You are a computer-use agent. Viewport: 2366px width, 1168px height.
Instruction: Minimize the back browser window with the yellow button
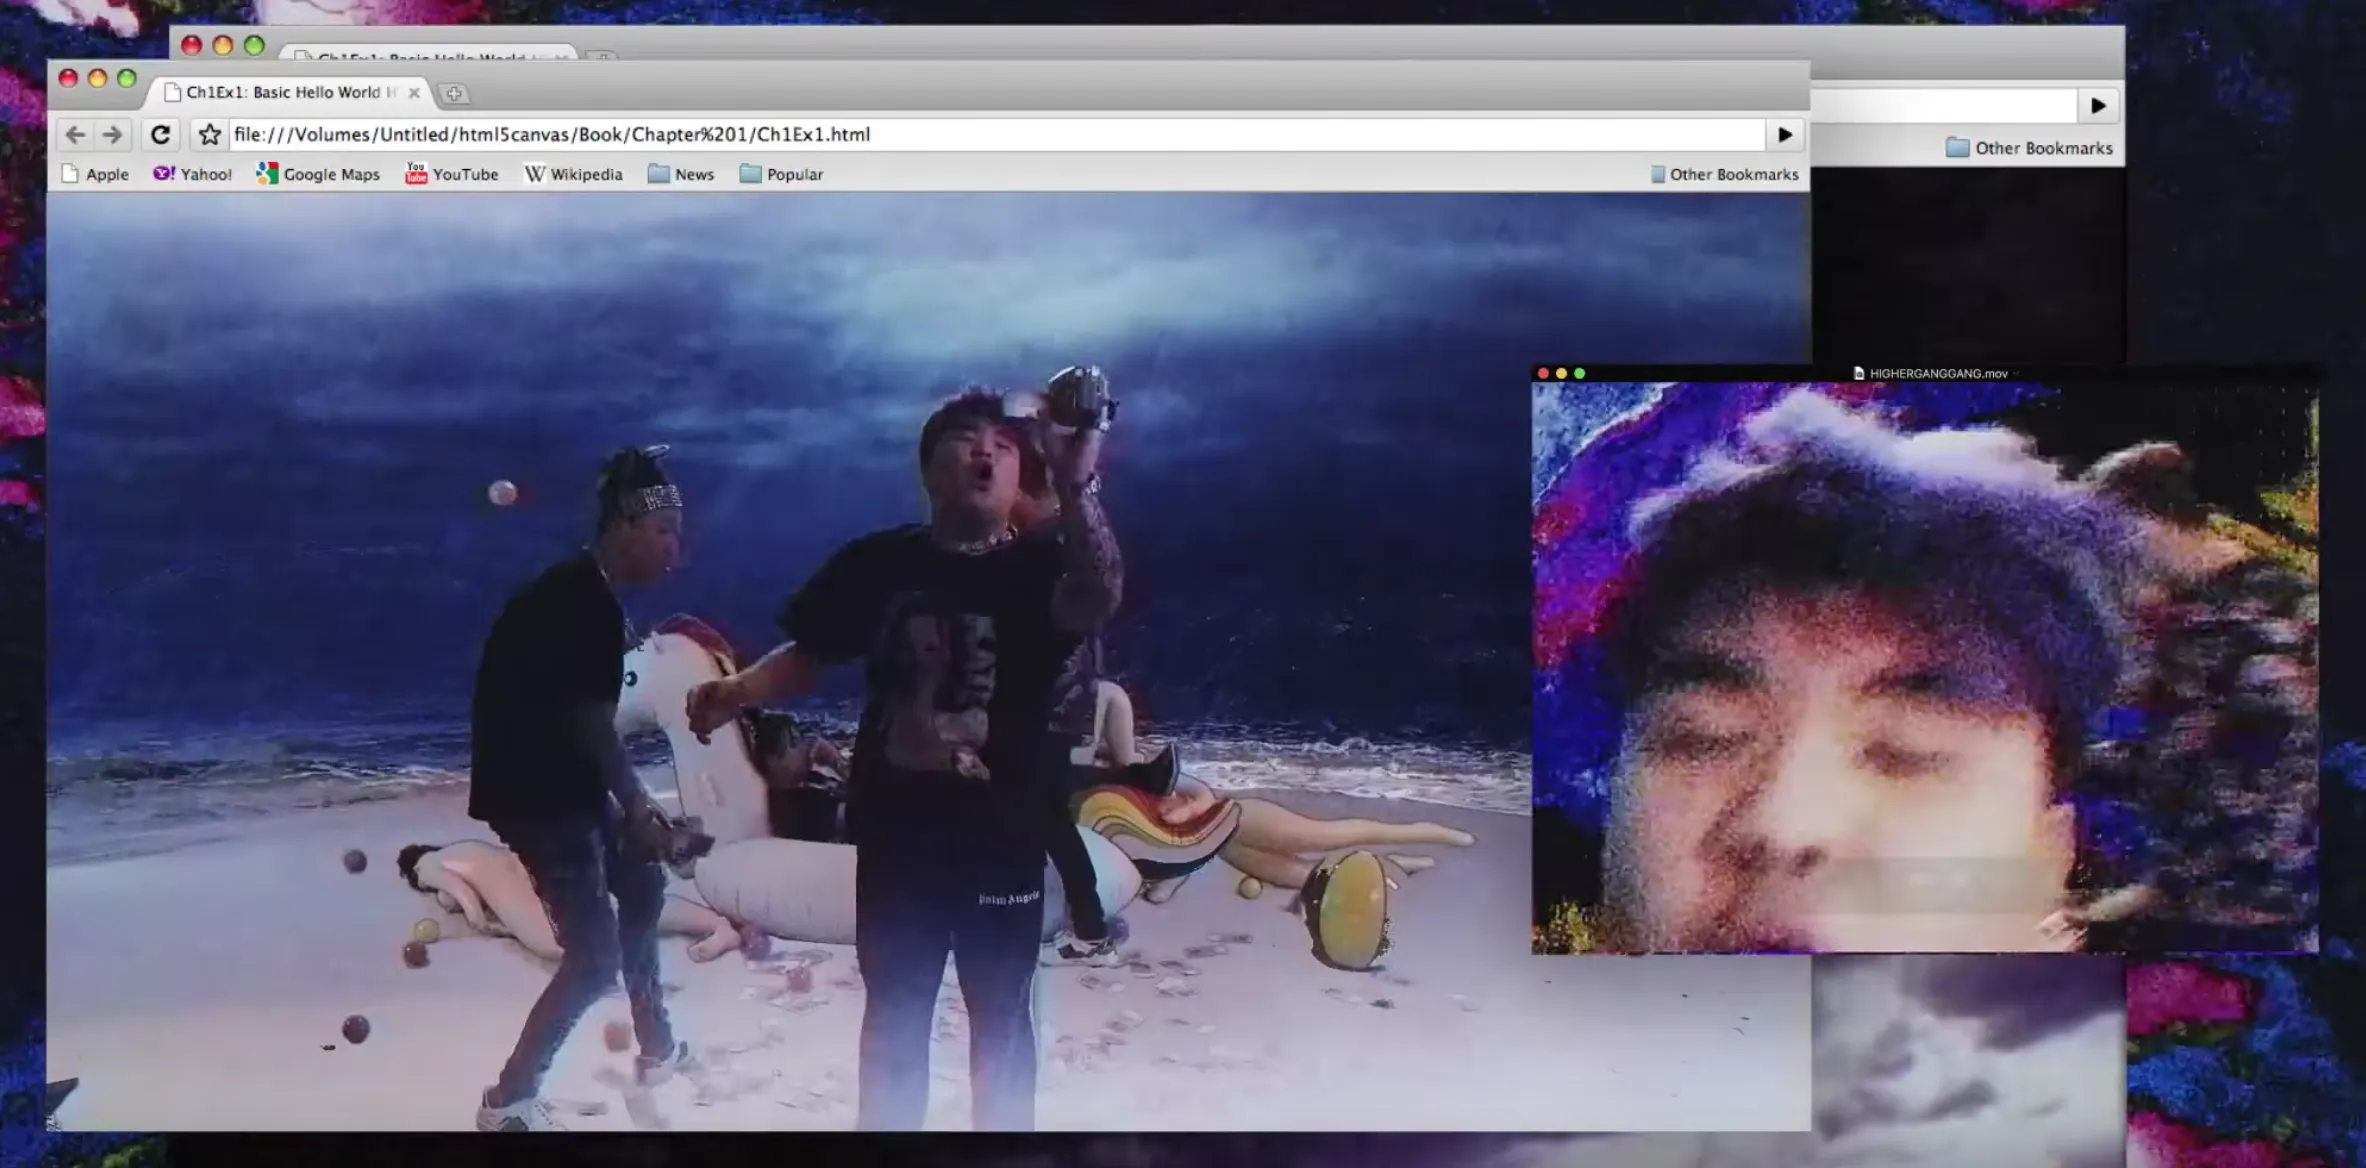click(x=223, y=45)
